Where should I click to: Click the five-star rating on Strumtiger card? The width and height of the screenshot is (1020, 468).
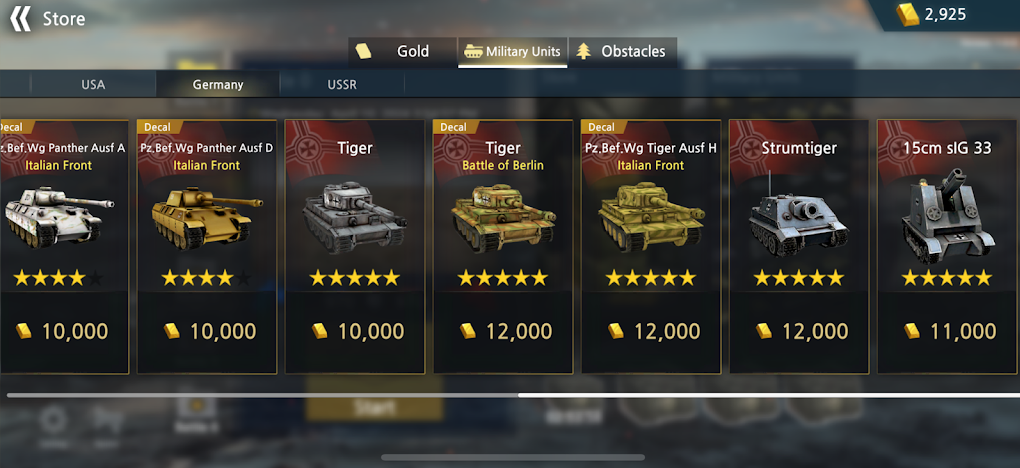pos(799,279)
